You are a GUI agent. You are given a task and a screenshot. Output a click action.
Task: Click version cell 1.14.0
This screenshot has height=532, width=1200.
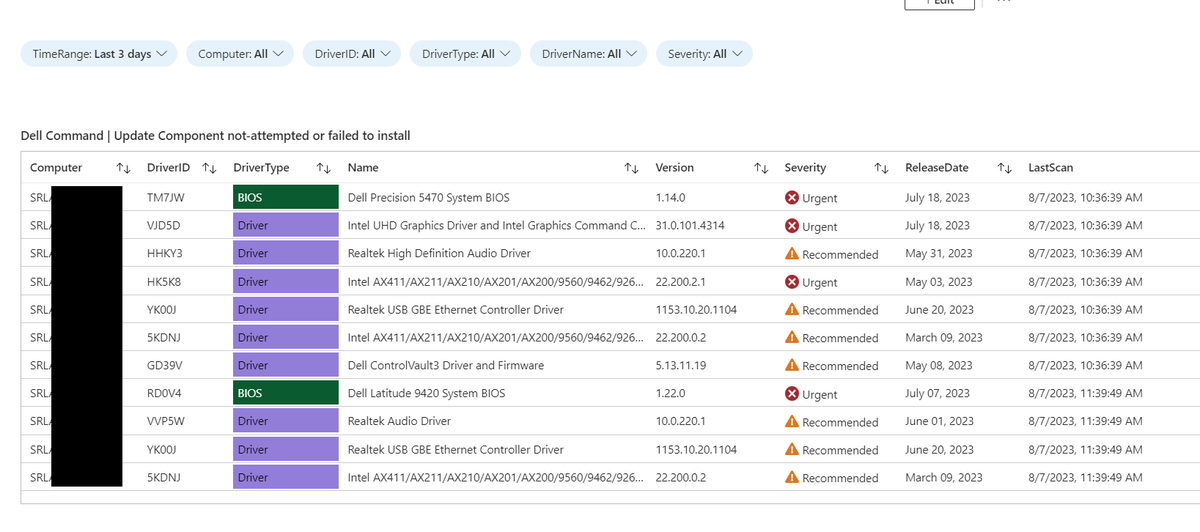[670, 198]
